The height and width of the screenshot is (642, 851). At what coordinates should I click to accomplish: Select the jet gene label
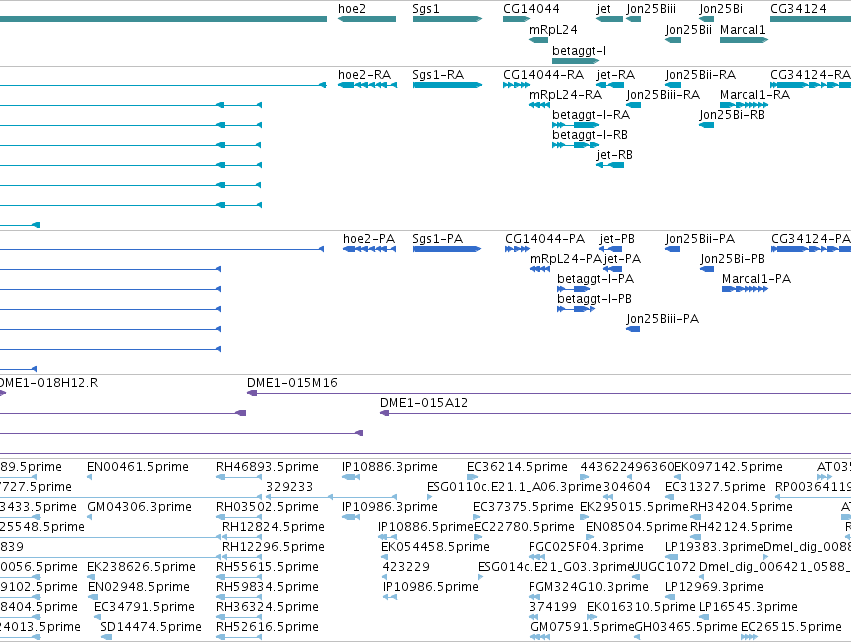pyautogui.click(x=603, y=9)
